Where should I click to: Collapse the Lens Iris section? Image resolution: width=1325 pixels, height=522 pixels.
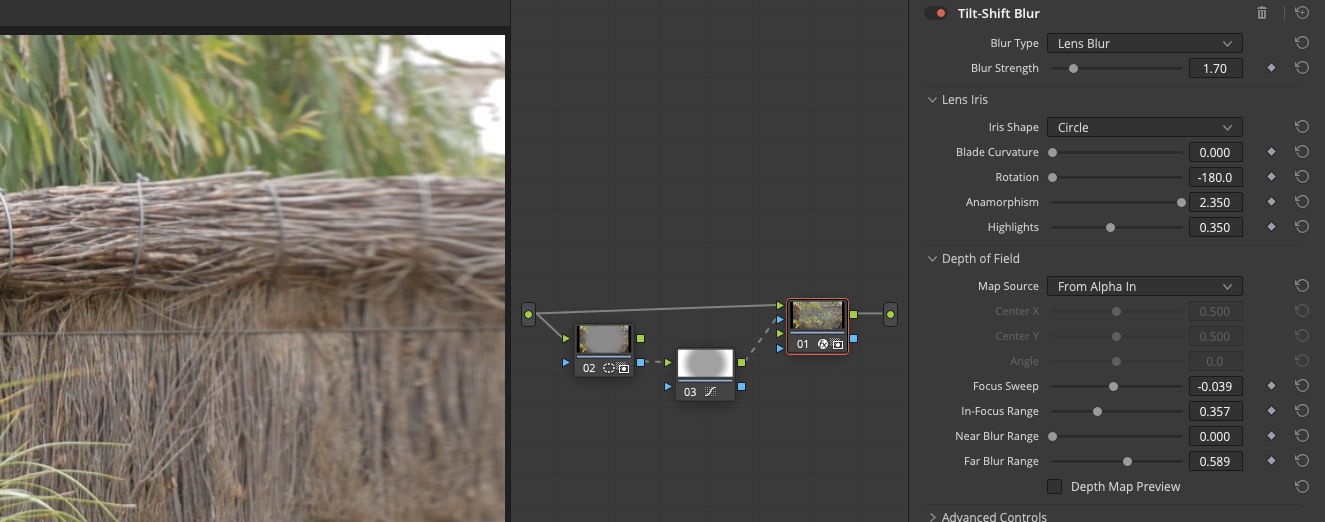point(933,100)
